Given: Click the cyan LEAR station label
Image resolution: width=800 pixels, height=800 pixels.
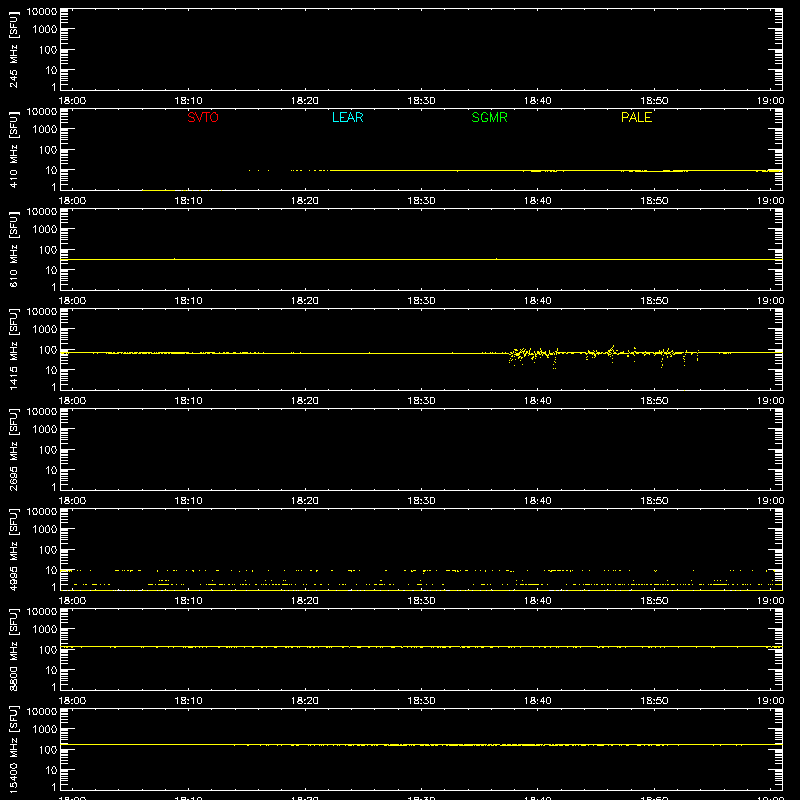Looking at the screenshot, I should pyautogui.click(x=347, y=117).
